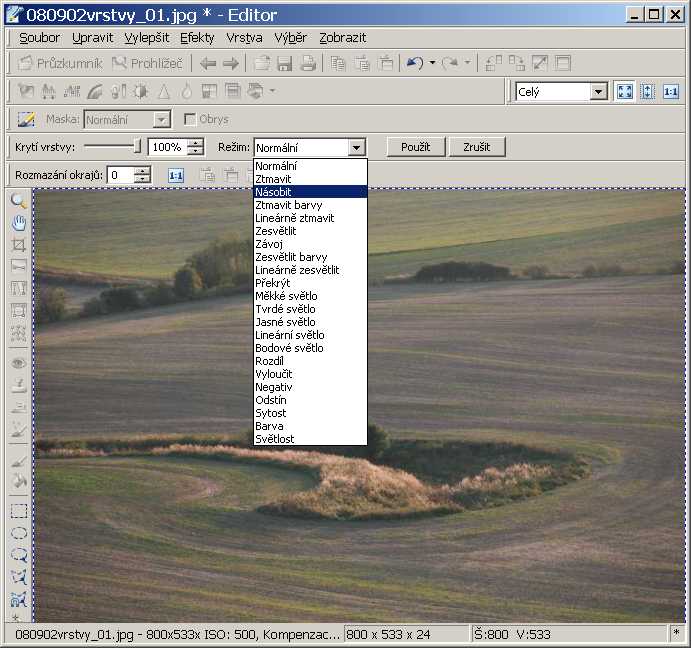The width and height of the screenshot is (691, 648).
Task: Click the Rozmazání okrajů value field
Action: [120, 175]
